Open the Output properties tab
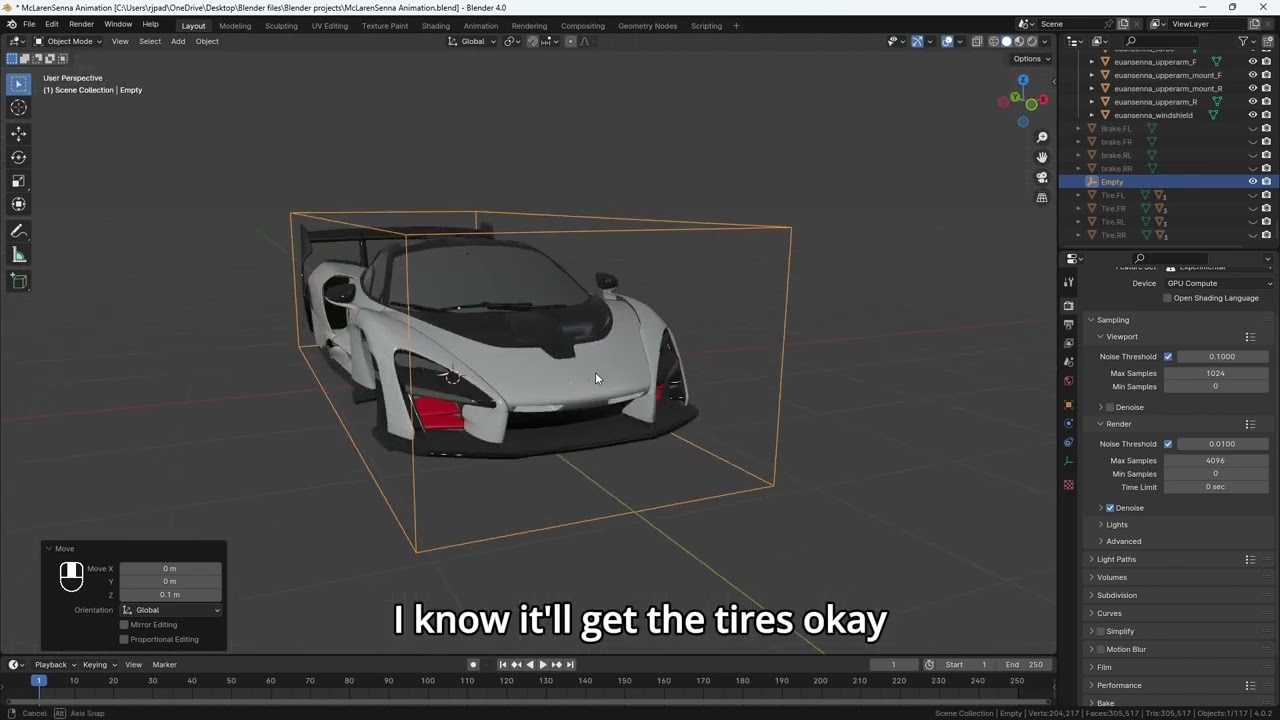1280x720 pixels. click(x=1068, y=324)
